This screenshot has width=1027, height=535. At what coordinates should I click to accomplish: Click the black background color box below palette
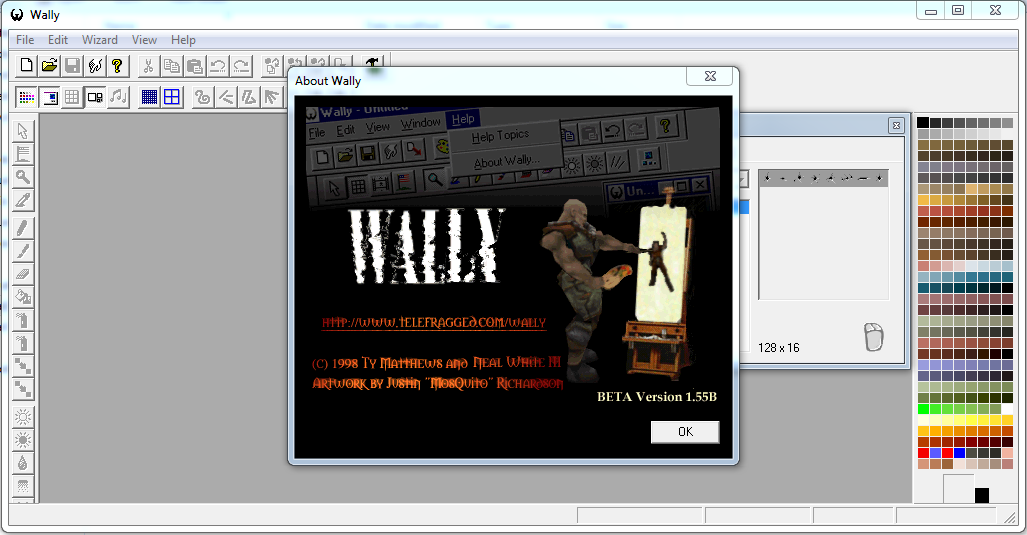(982, 495)
